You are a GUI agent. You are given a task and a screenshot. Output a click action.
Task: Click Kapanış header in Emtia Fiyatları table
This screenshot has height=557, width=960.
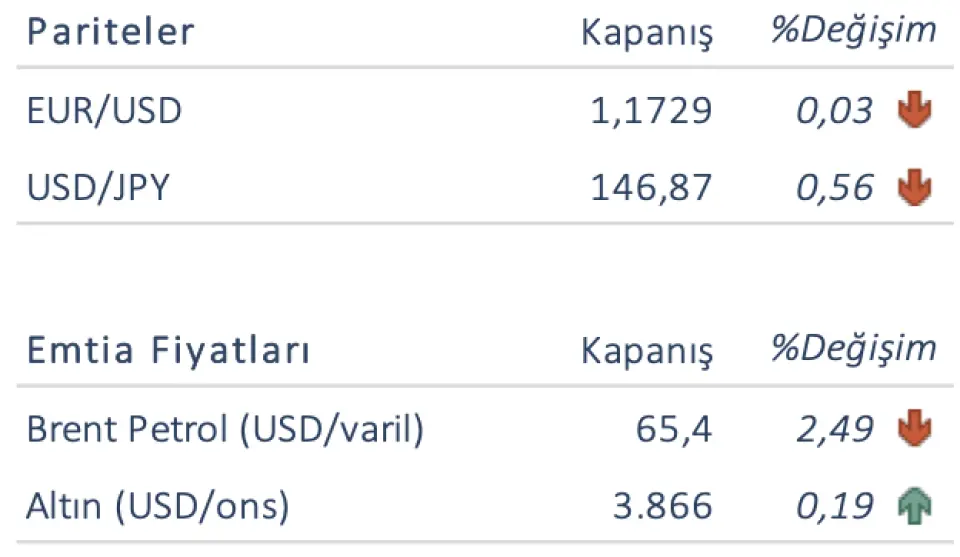point(647,352)
